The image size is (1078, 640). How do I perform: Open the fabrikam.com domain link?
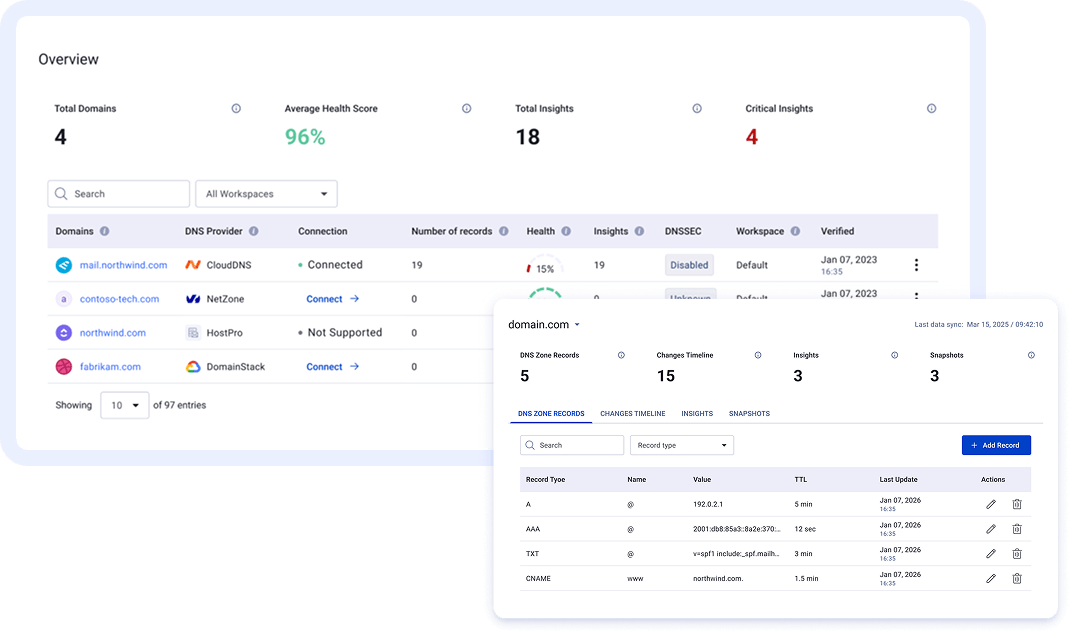coord(110,367)
